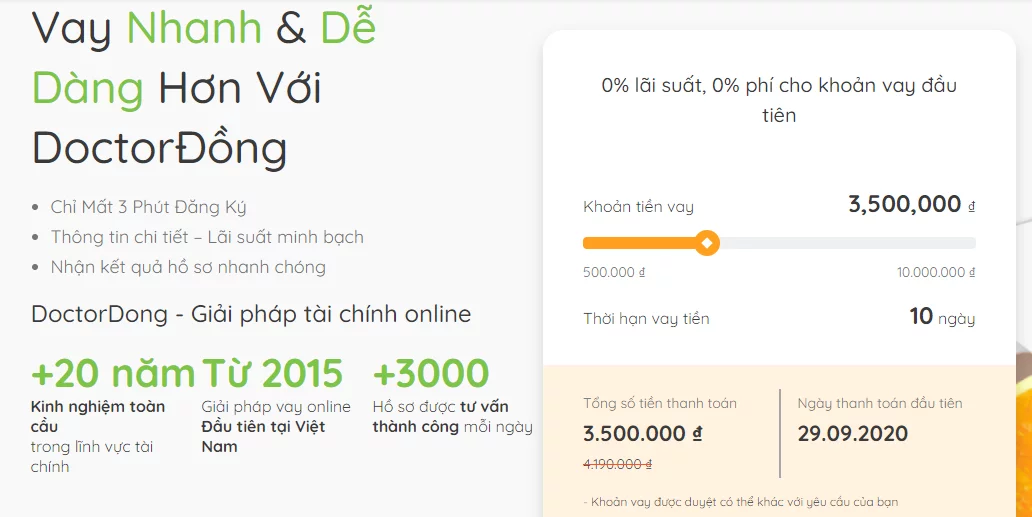This screenshot has width=1032, height=517.
Task: Click the Chỉ Mất 3 Phút Đăng Ký bullet
Action: coord(148,207)
